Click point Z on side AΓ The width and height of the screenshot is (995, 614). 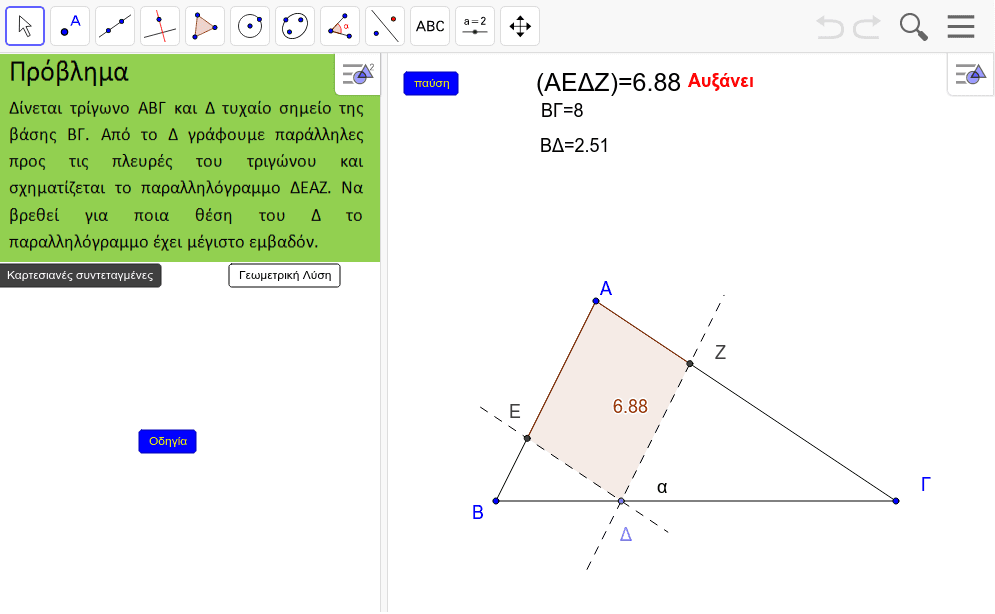tap(690, 364)
